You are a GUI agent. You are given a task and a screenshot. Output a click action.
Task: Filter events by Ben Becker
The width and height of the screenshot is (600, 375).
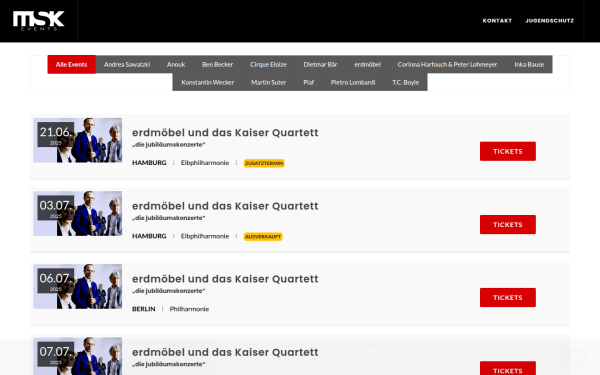217,64
